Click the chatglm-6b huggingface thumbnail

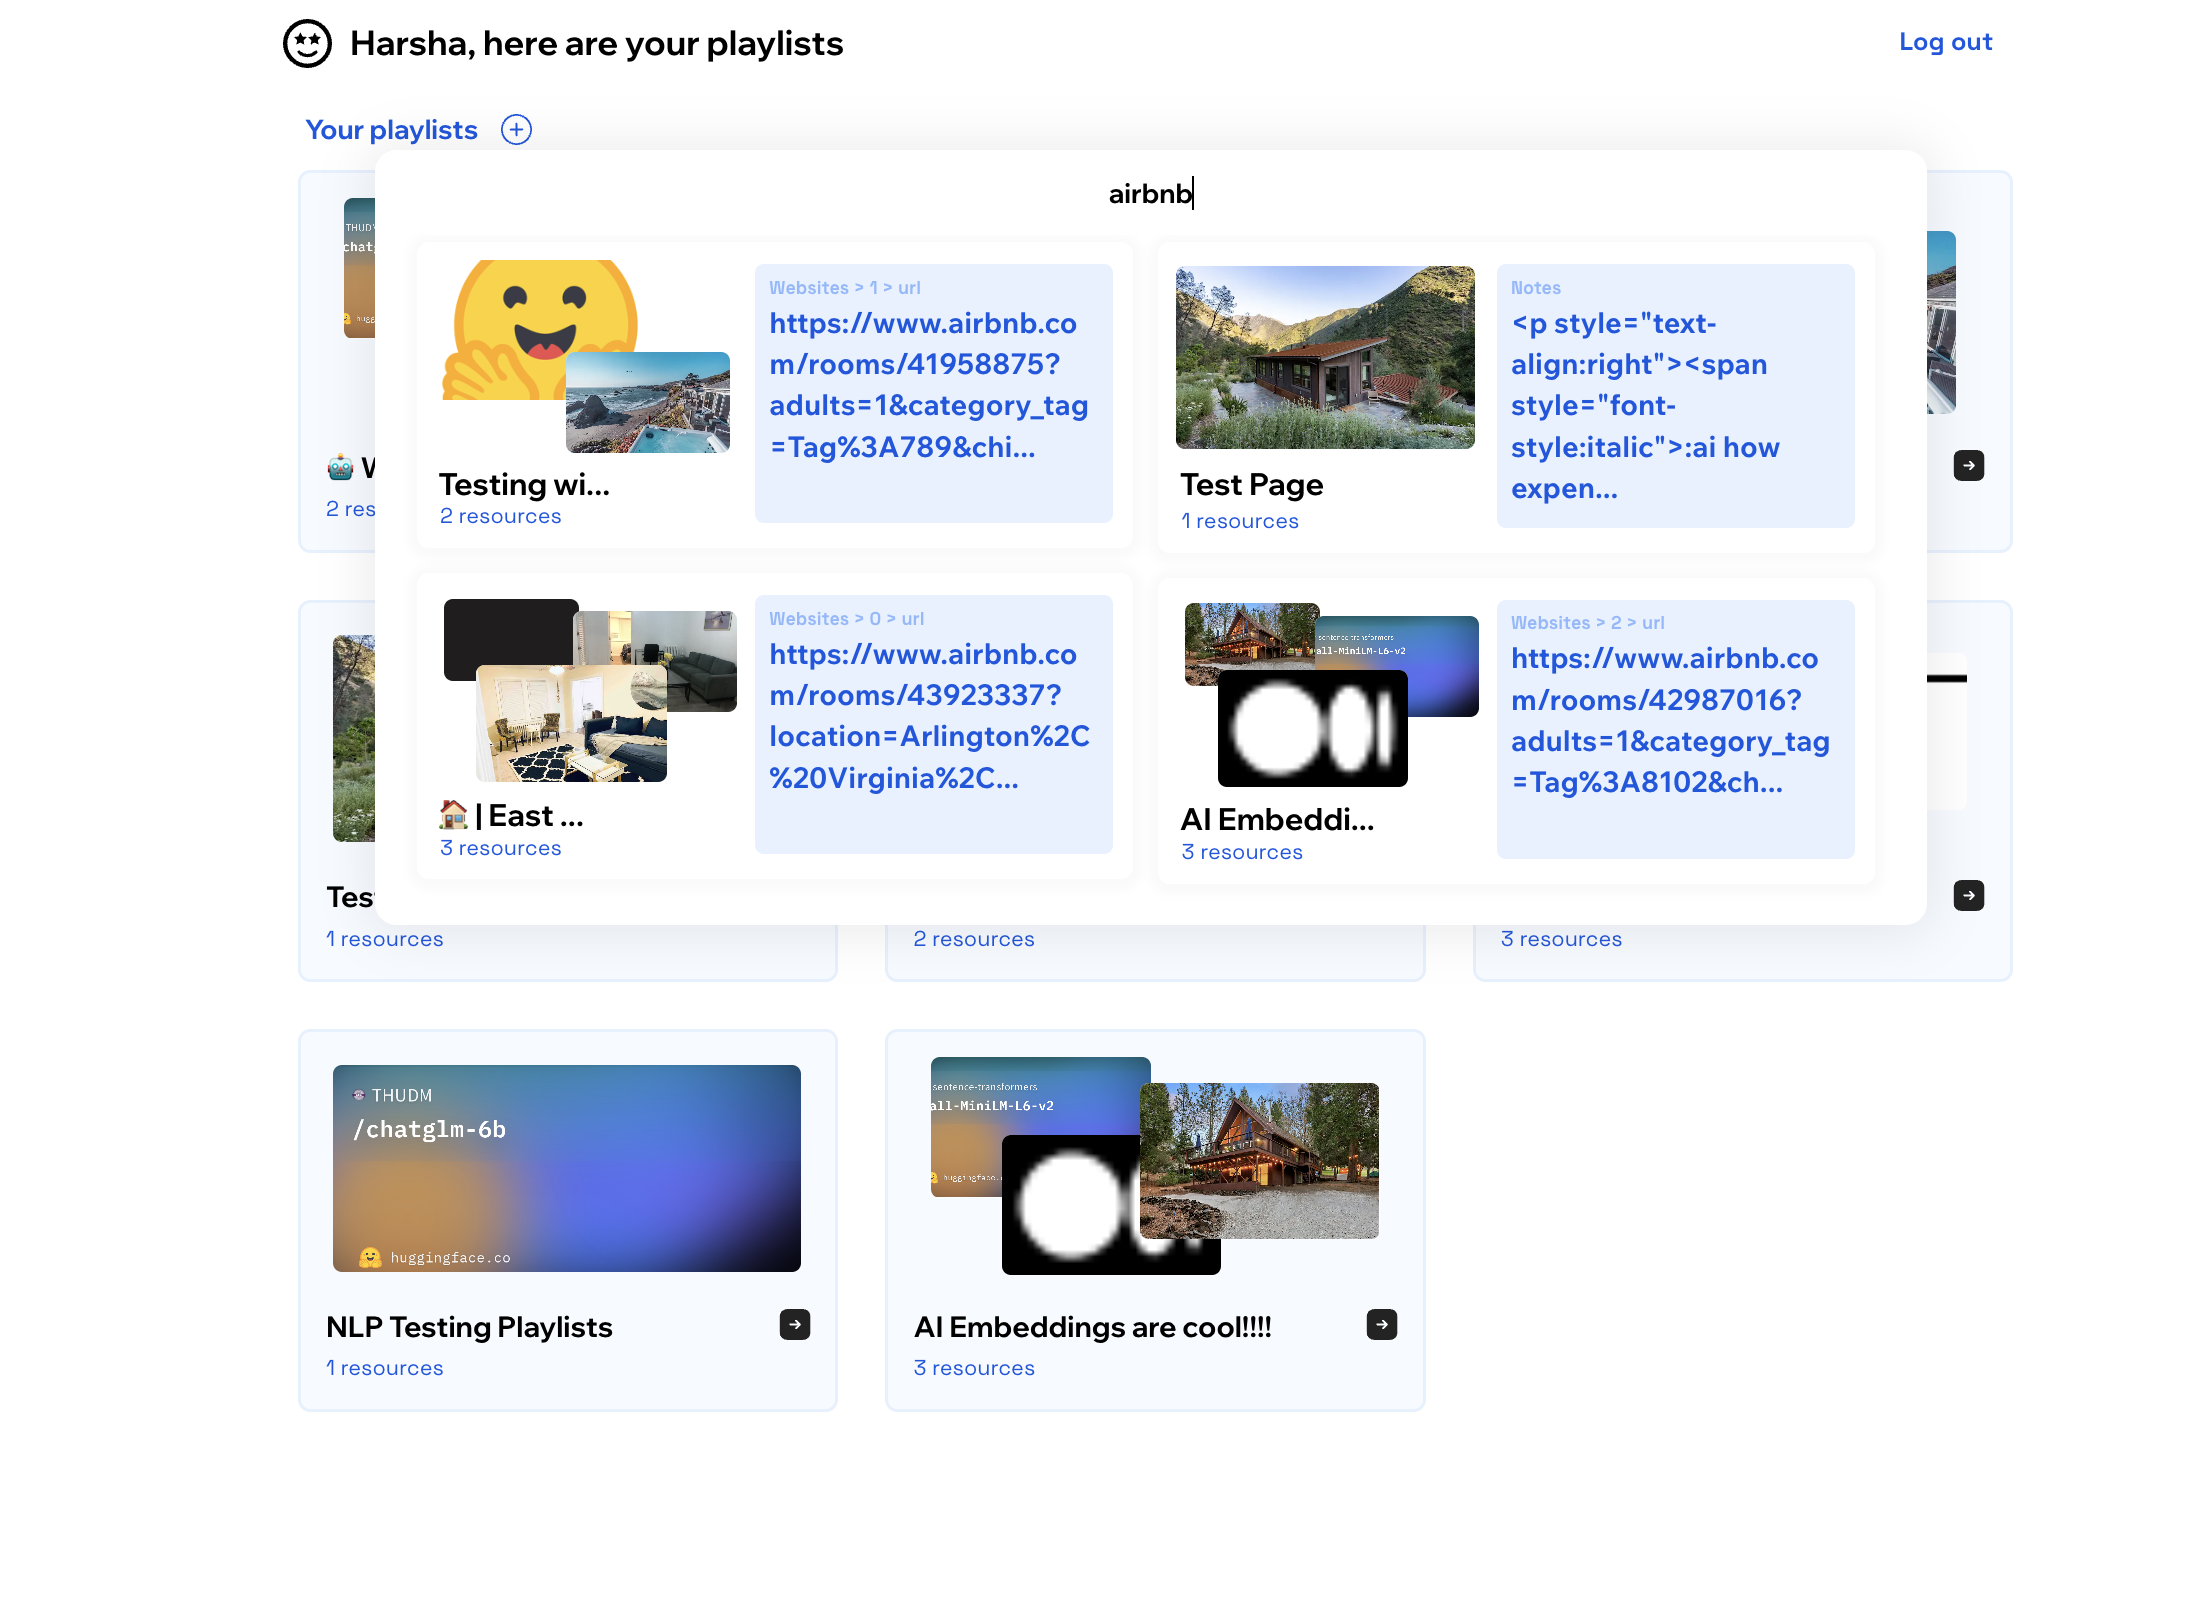pos(566,1168)
